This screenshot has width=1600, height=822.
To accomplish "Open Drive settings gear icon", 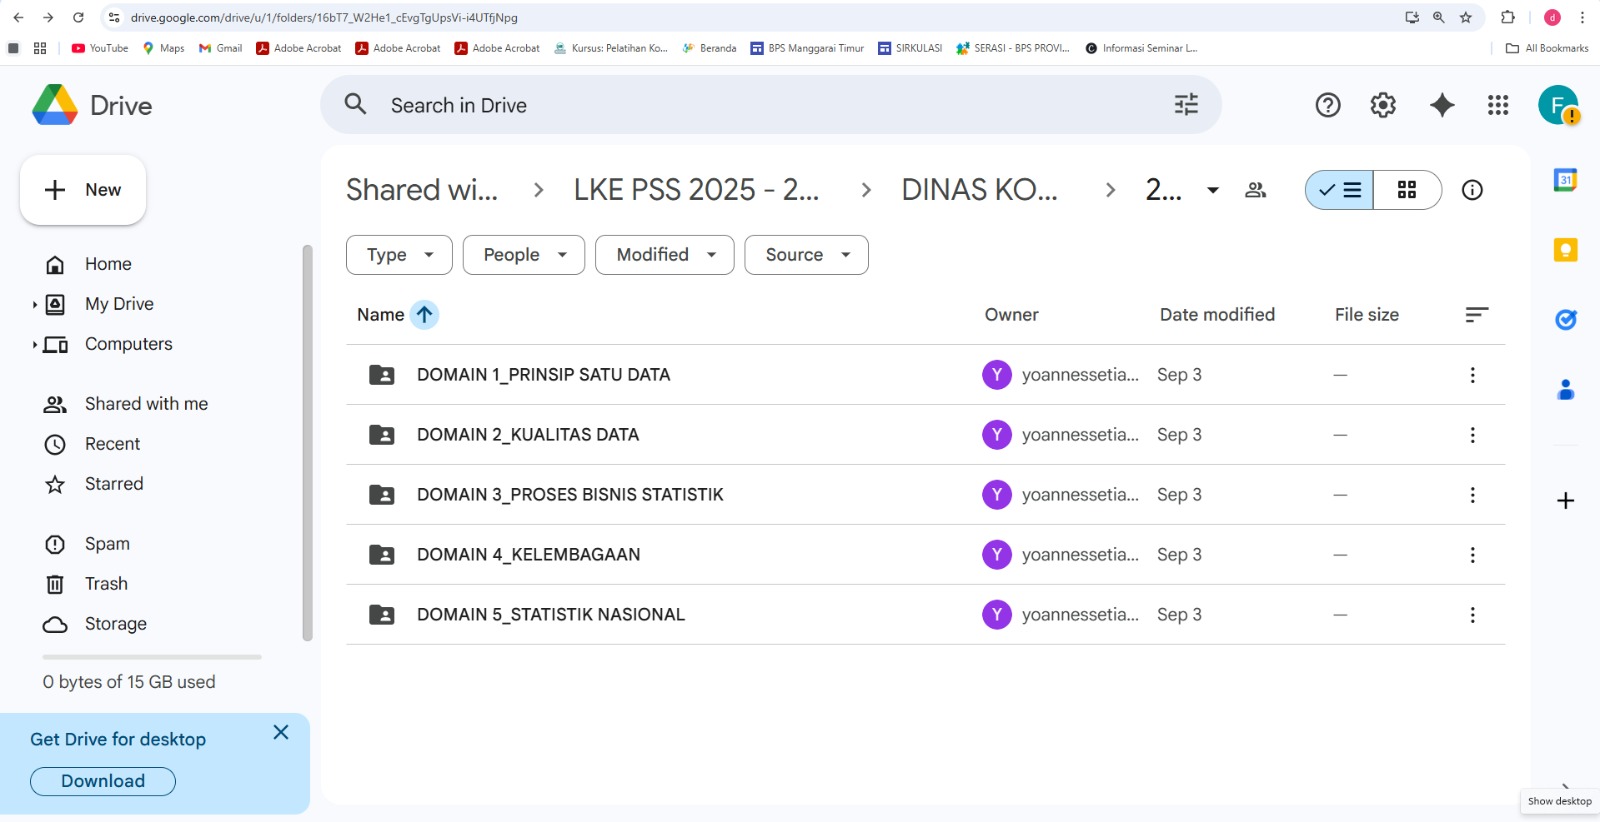I will click(x=1383, y=105).
